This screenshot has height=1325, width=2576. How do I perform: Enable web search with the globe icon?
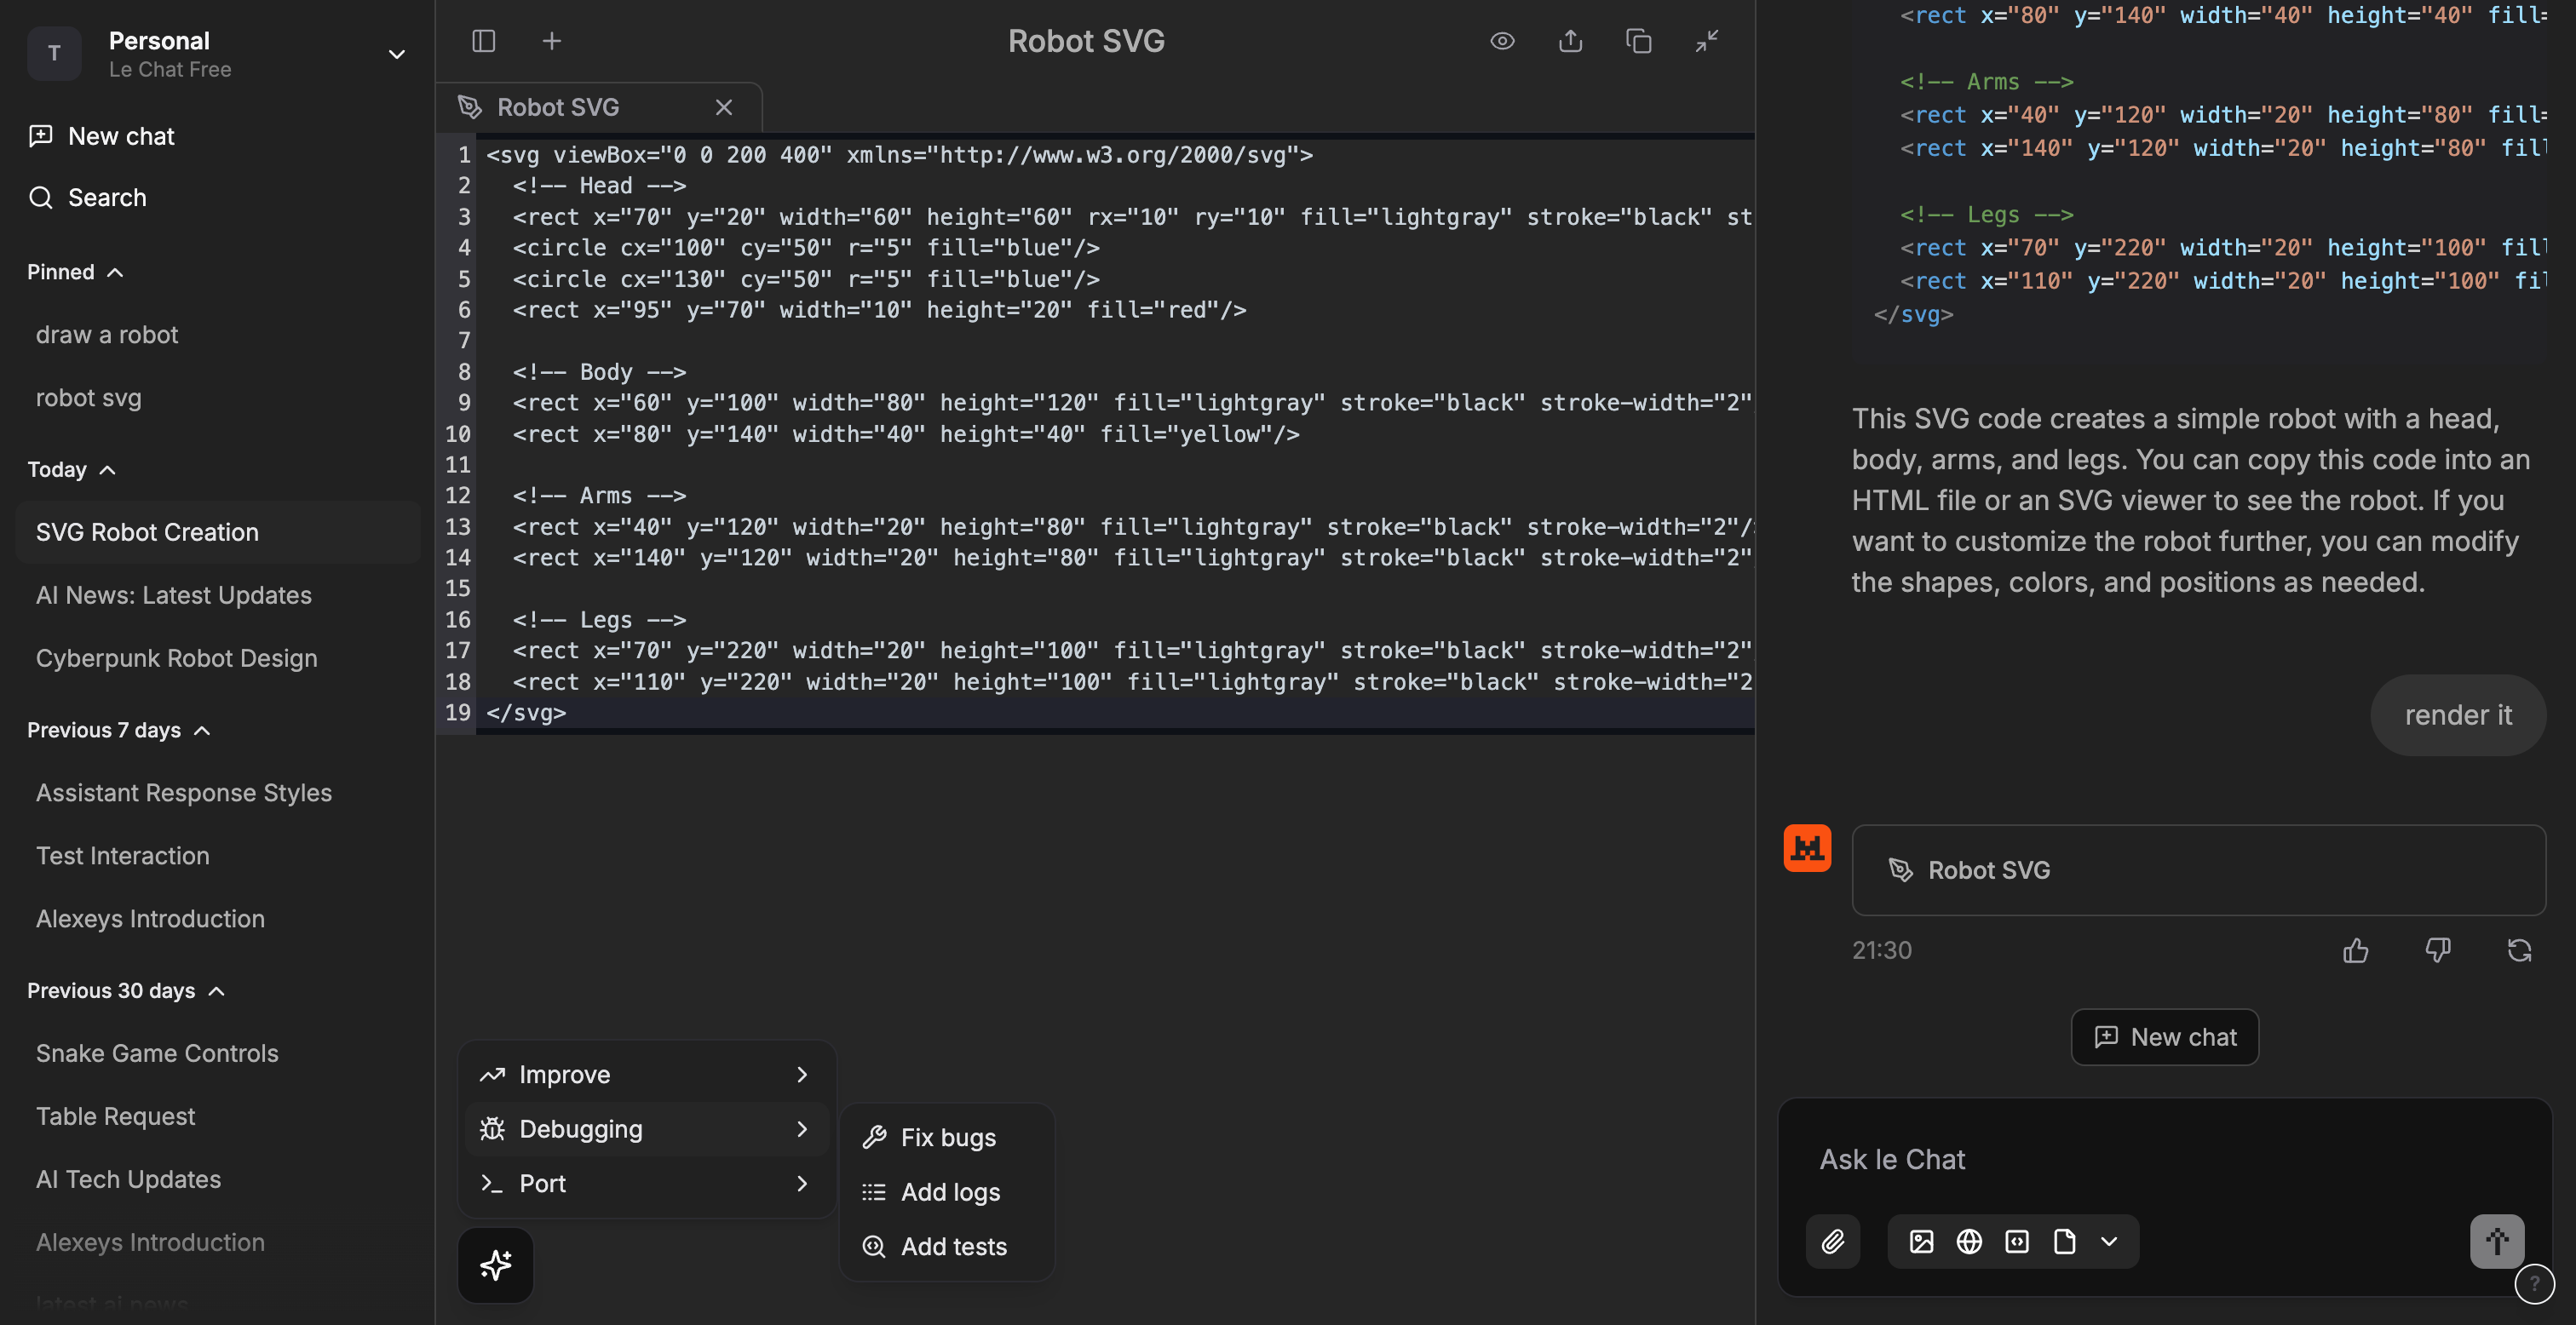click(1968, 1241)
